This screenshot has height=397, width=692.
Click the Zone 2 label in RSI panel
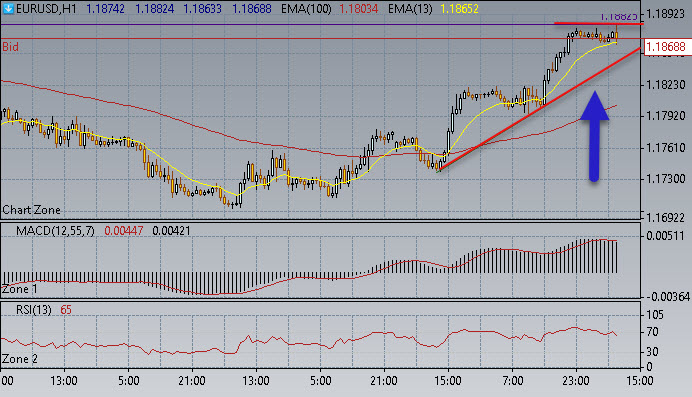(x=20, y=359)
